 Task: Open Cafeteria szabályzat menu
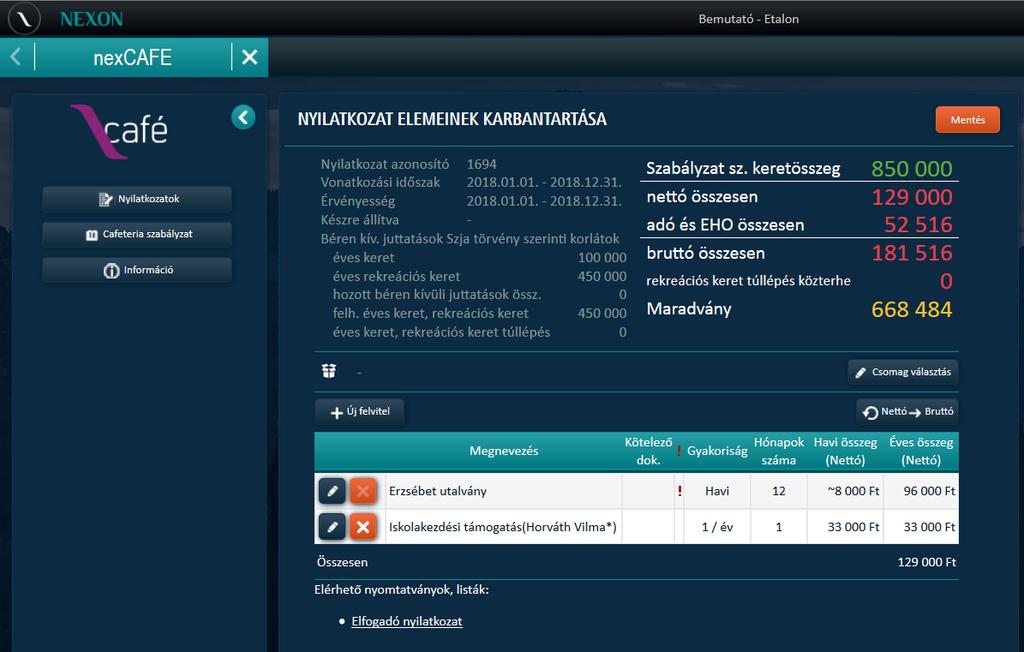click(x=137, y=235)
